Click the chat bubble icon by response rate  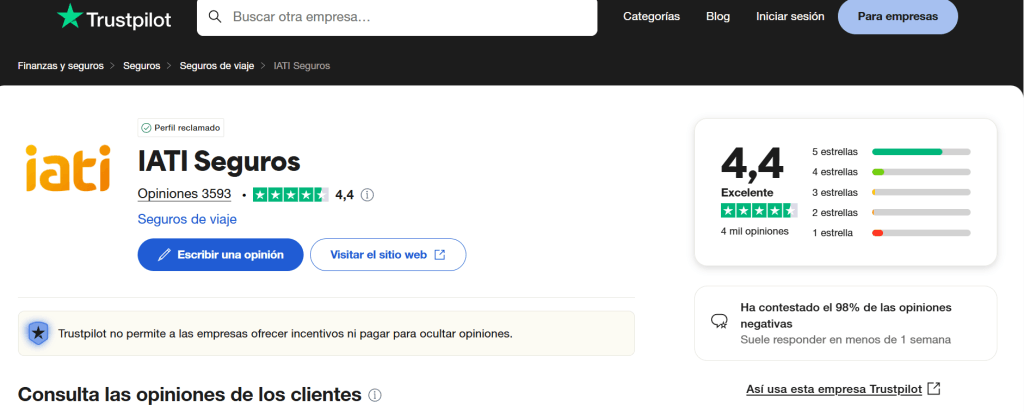[718, 321]
